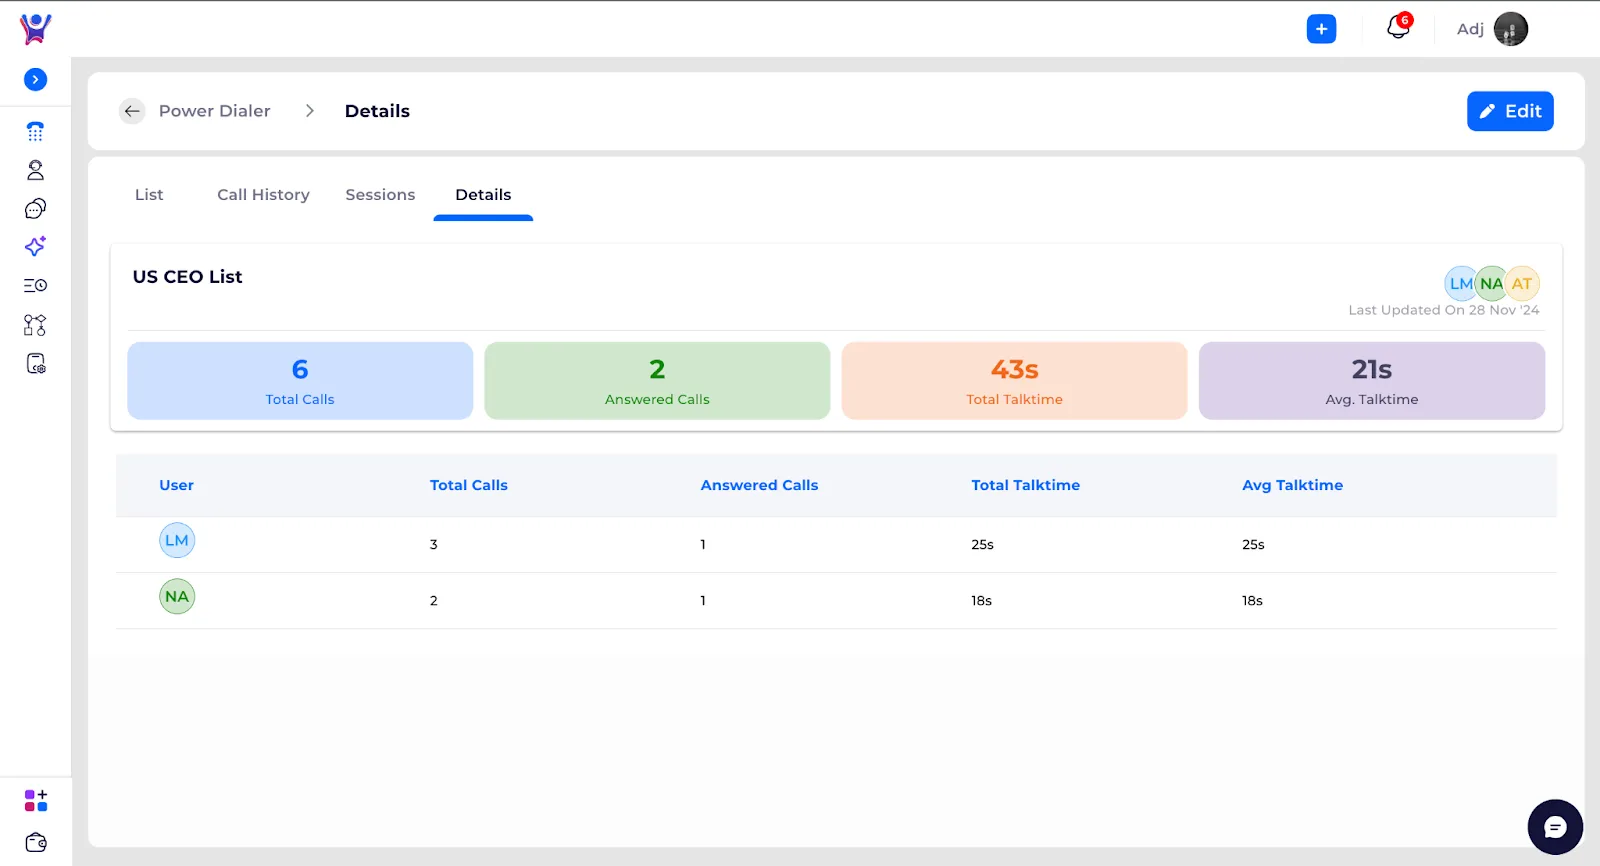Image resolution: width=1600 pixels, height=866 pixels.
Task: Click the Answered Calls column header
Action: 759,485
